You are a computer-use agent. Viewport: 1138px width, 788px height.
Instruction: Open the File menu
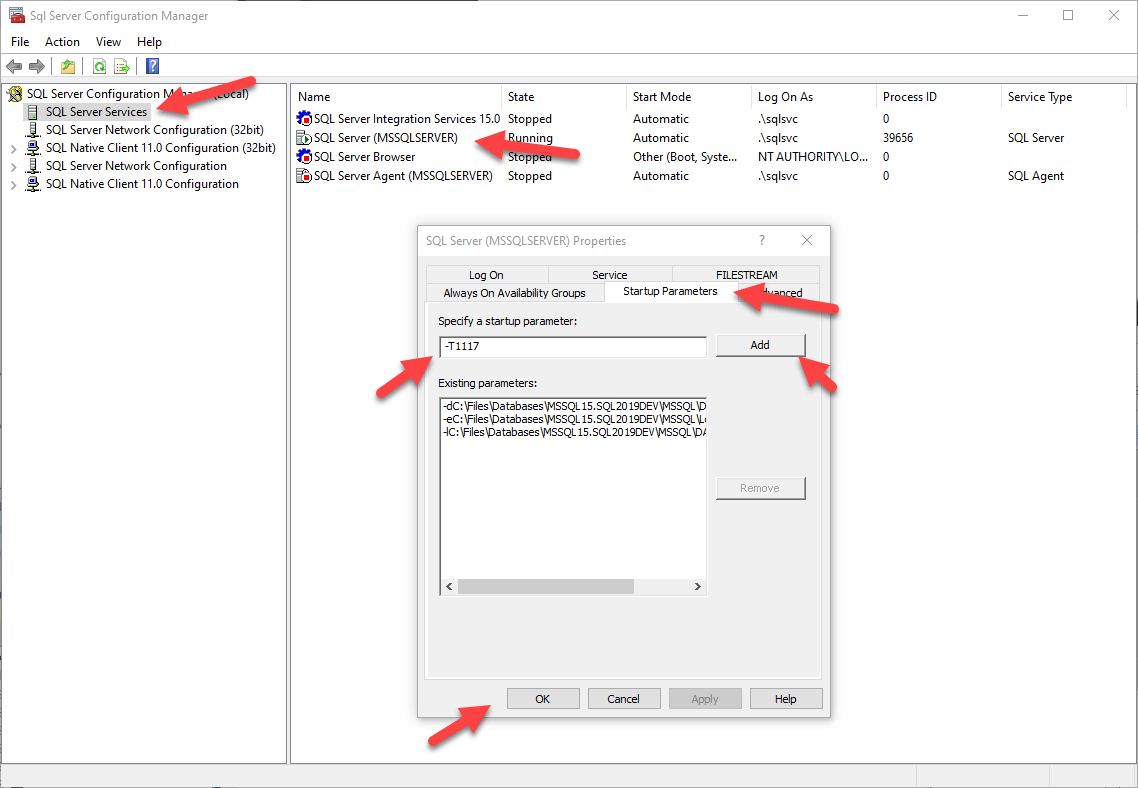coord(20,42)
